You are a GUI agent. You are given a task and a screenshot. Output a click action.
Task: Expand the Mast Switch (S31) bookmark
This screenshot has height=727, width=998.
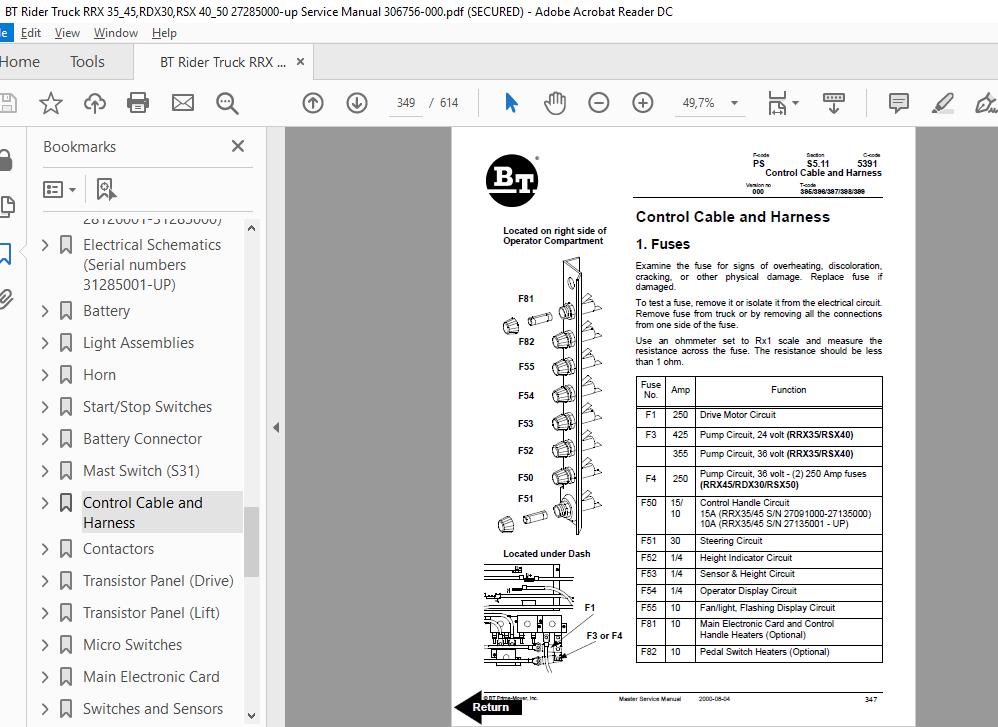pyautogui.click(x=45, y=470)
